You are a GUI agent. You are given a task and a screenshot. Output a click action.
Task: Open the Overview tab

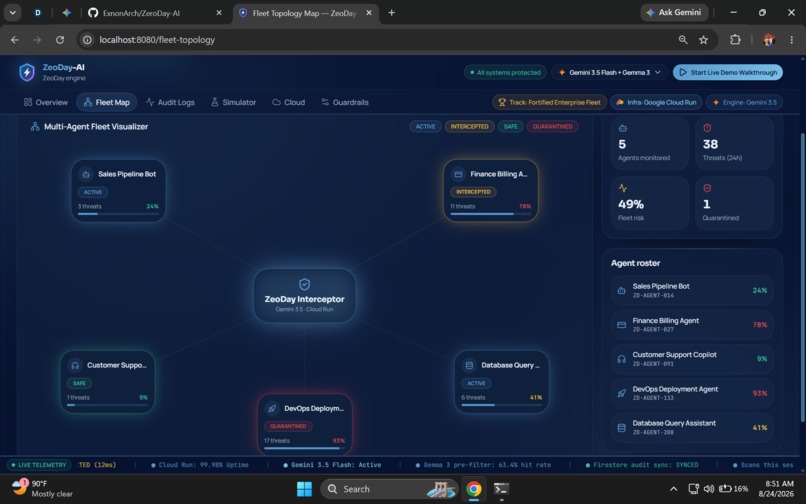coord(46,102)
